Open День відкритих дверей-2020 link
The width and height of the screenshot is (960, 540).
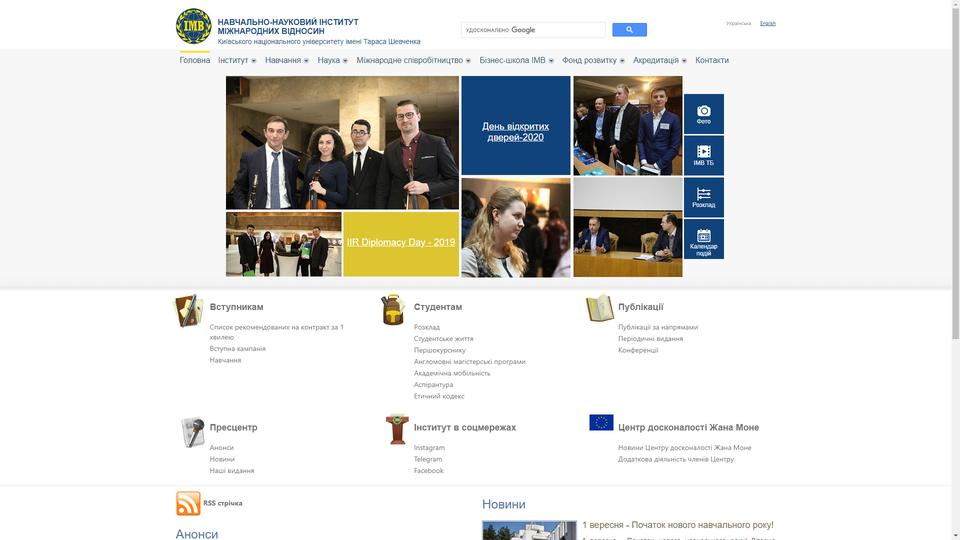(x=516, y=132)
